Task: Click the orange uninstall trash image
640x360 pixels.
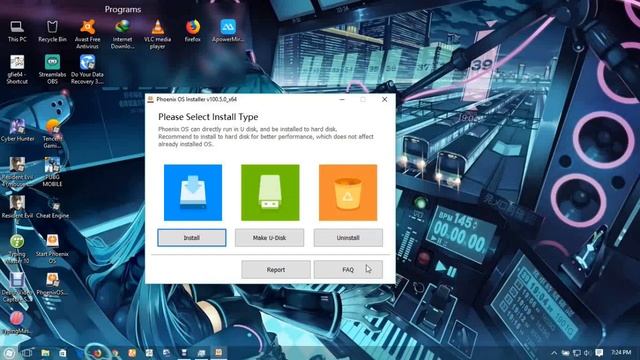Action: [x=348, y=193]
